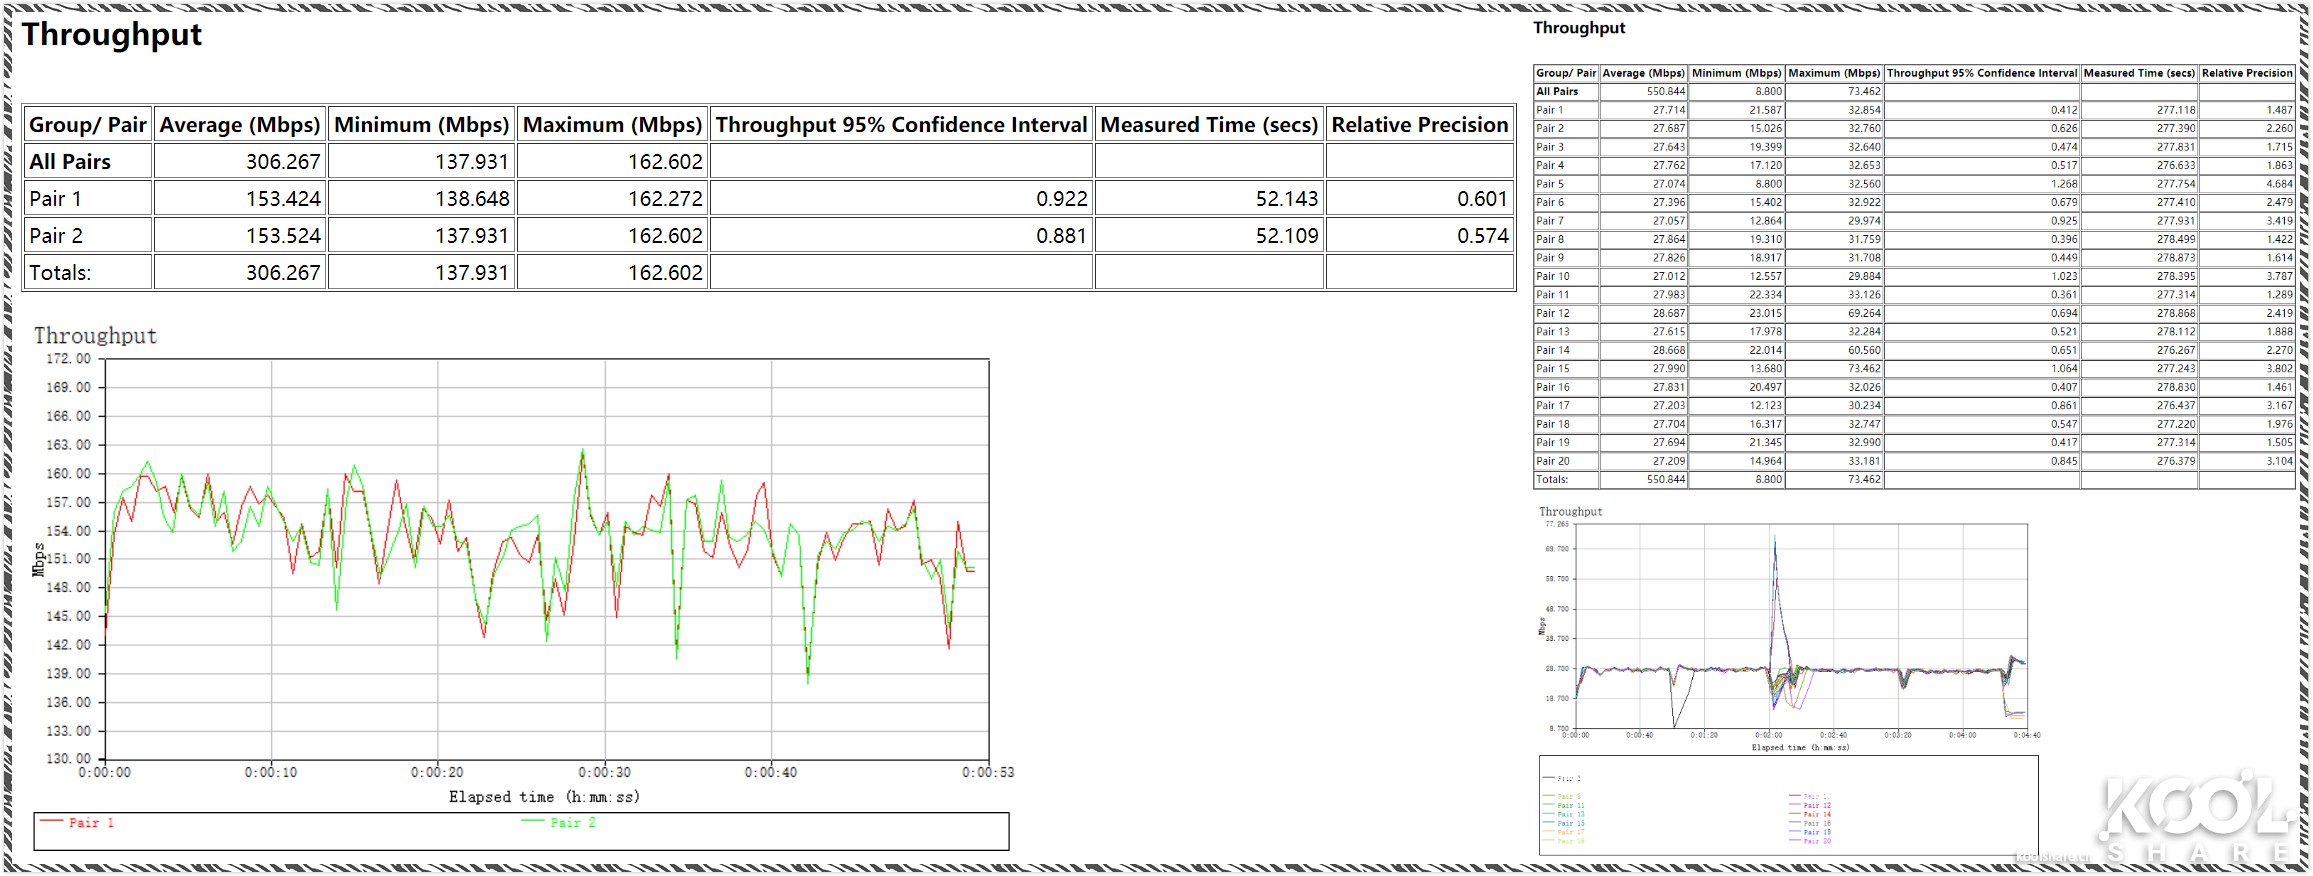Screen dimensions: 2313x876
Task: Click the "Group/ Pair" header in the large table
Action: pos(88,125)
